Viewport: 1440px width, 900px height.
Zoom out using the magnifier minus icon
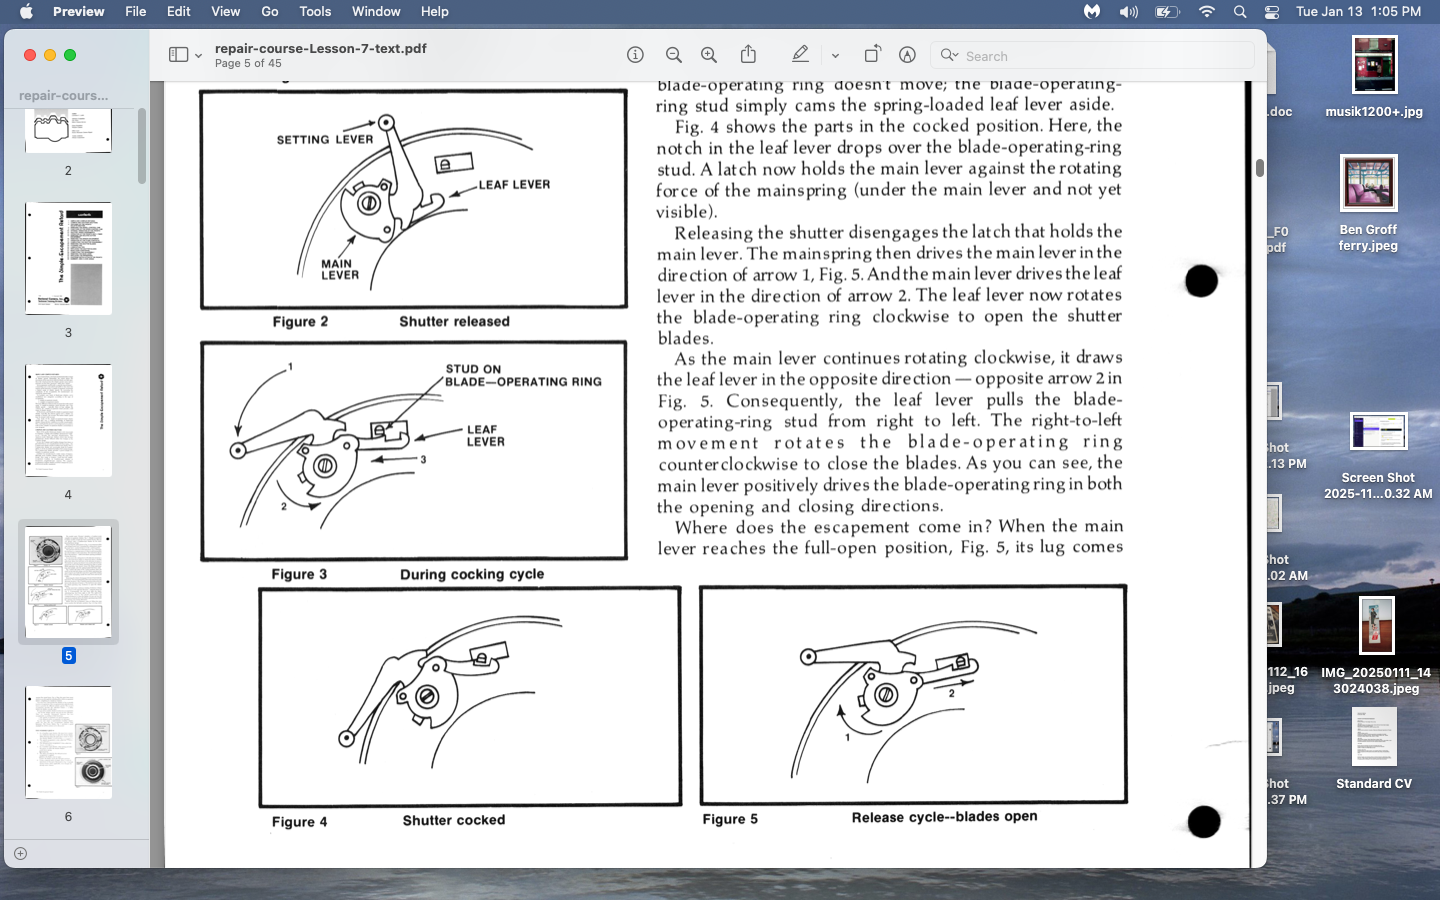[x=674, y=55]
